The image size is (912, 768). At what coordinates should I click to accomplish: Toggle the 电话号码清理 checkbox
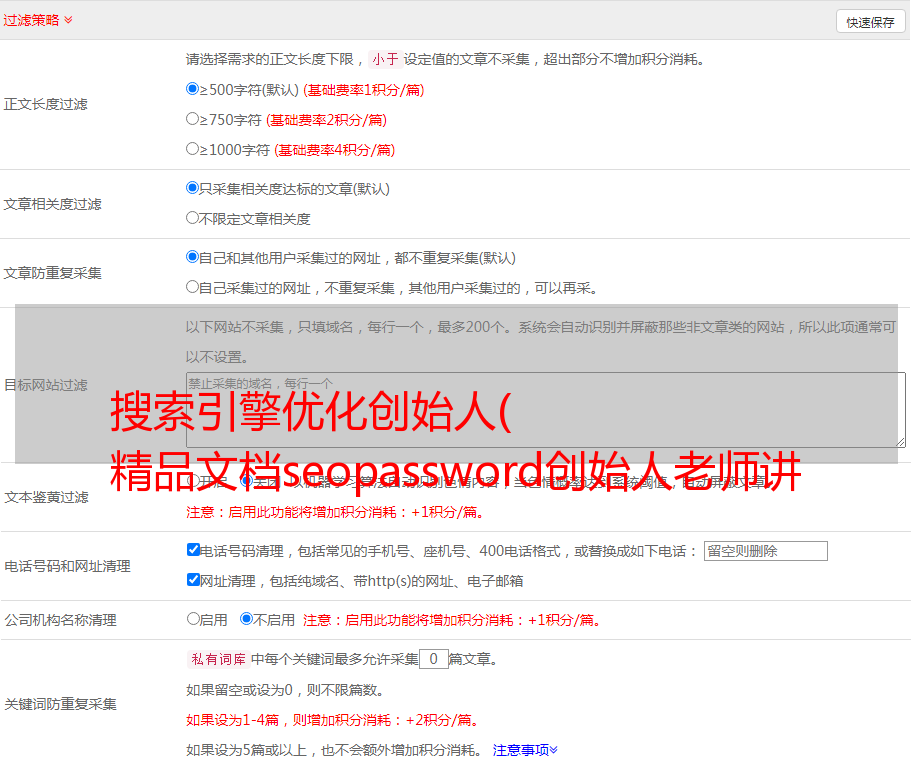click(x=194, y=550)
